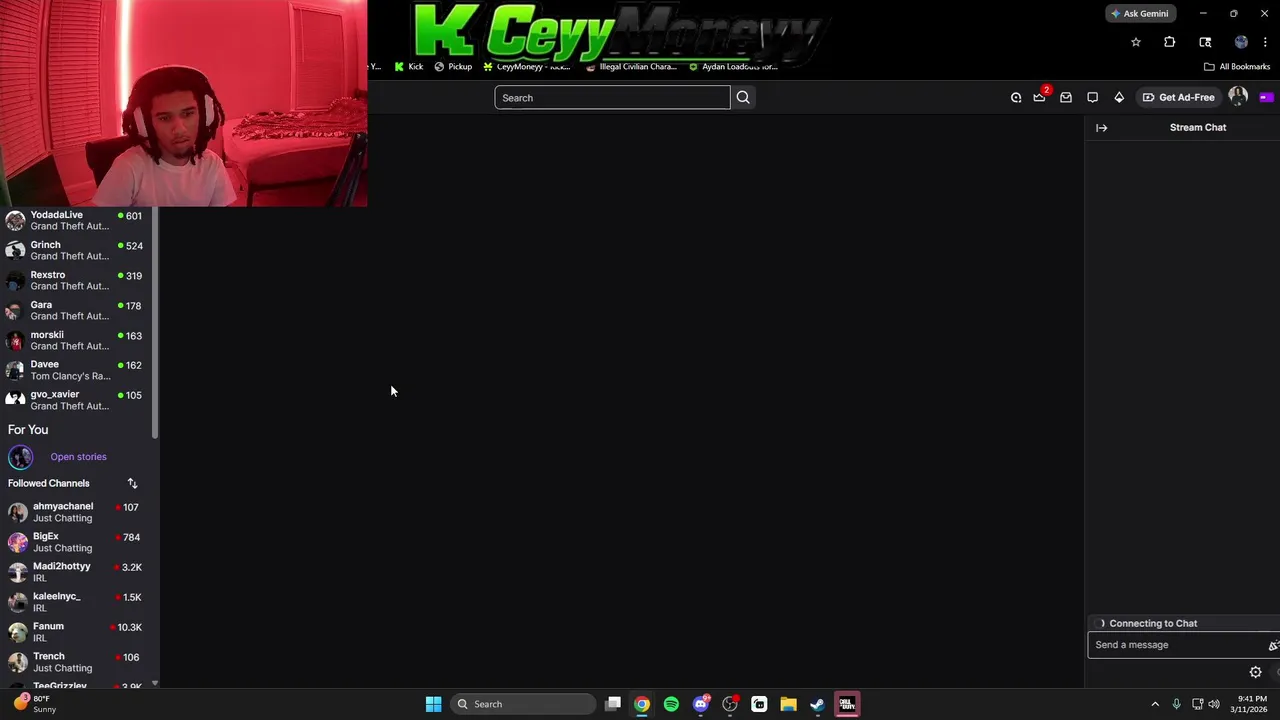Screen dimensions: 1280x720
Task: Click the tab search icon in Chrome toolbar
Action: click(1205, 42)
